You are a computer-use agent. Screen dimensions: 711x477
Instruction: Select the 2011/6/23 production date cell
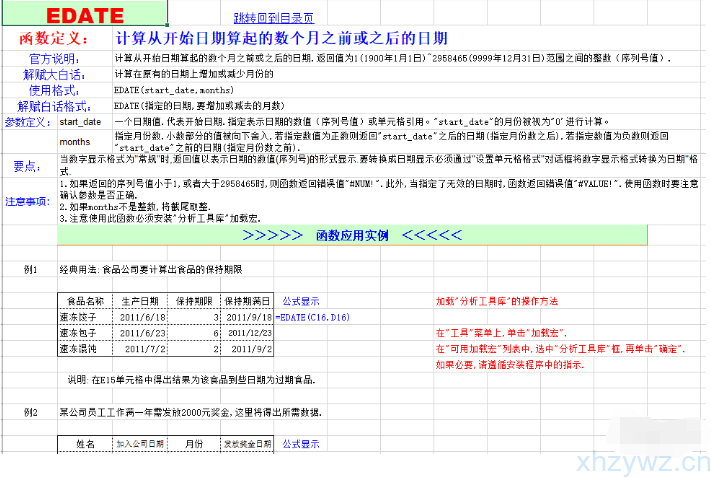click(139, 333)
